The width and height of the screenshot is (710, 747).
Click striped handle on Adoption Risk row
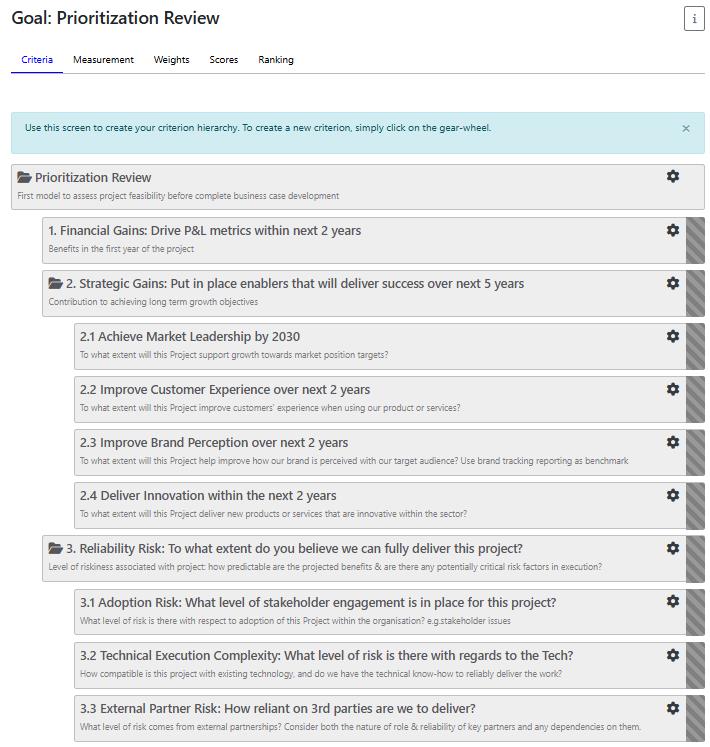click(695, 612)
